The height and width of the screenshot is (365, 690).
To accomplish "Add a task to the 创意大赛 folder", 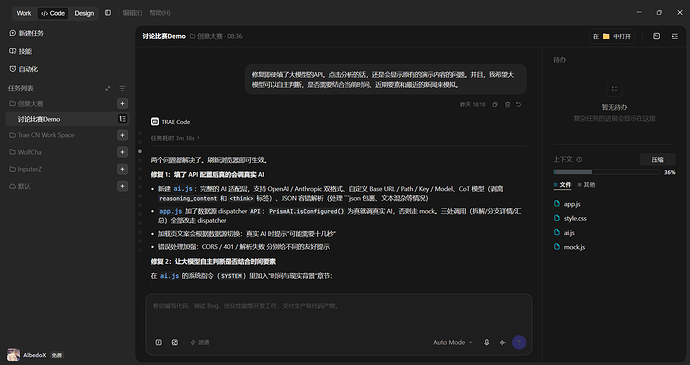I will point(122,103).
